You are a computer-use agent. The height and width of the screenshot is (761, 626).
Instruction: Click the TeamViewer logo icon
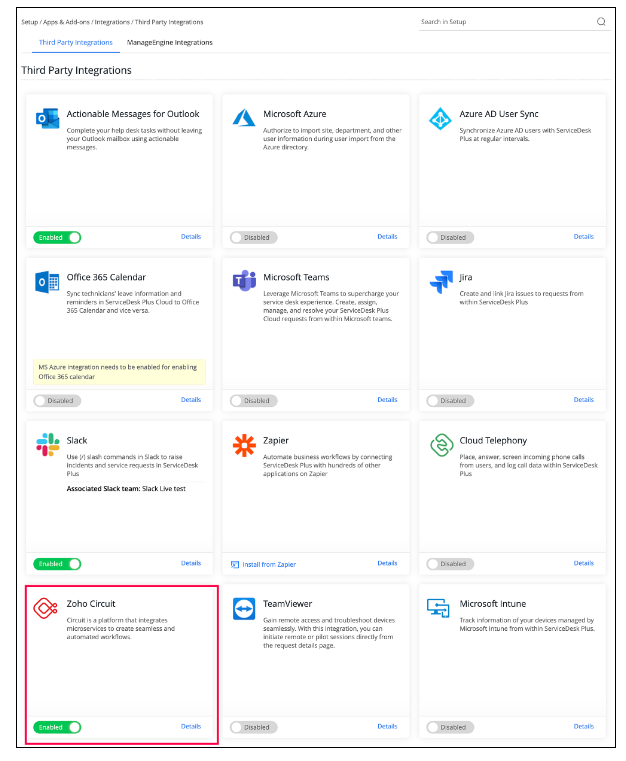244,609
